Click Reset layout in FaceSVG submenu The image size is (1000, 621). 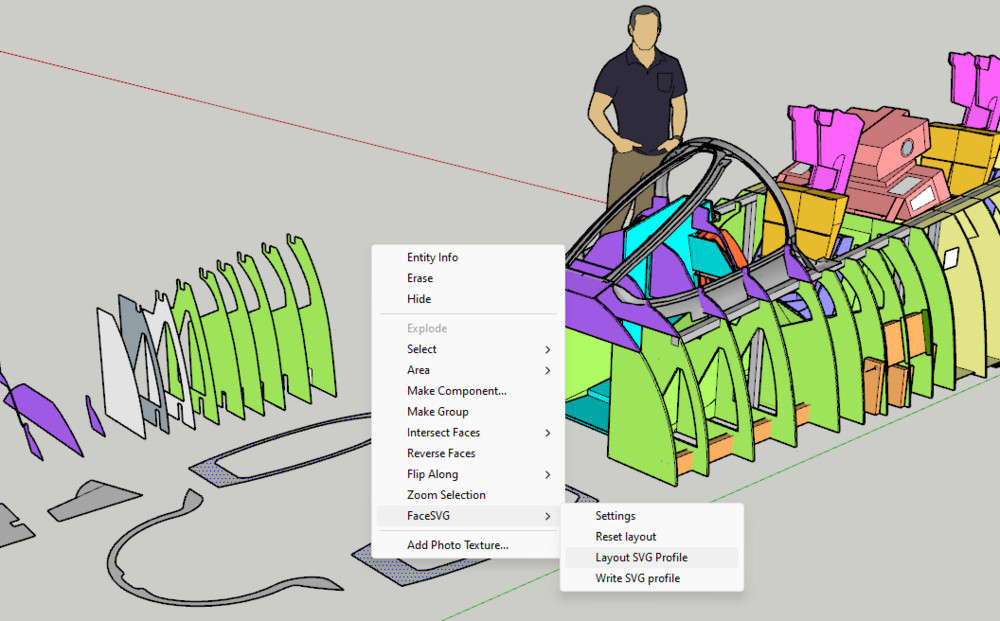(626, 537)
